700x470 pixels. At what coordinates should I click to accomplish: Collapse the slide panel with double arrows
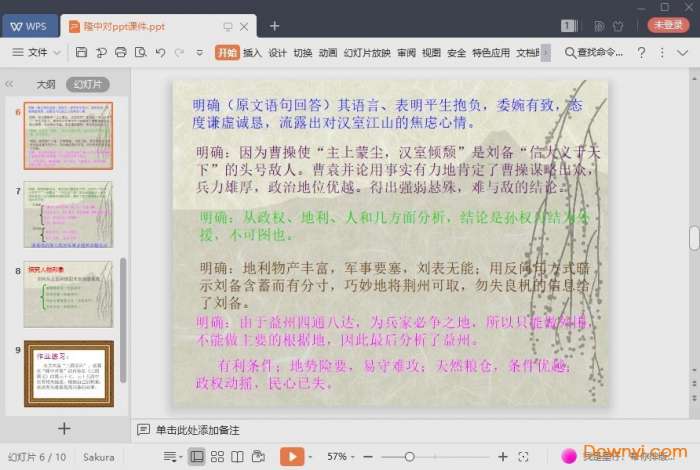9,84
